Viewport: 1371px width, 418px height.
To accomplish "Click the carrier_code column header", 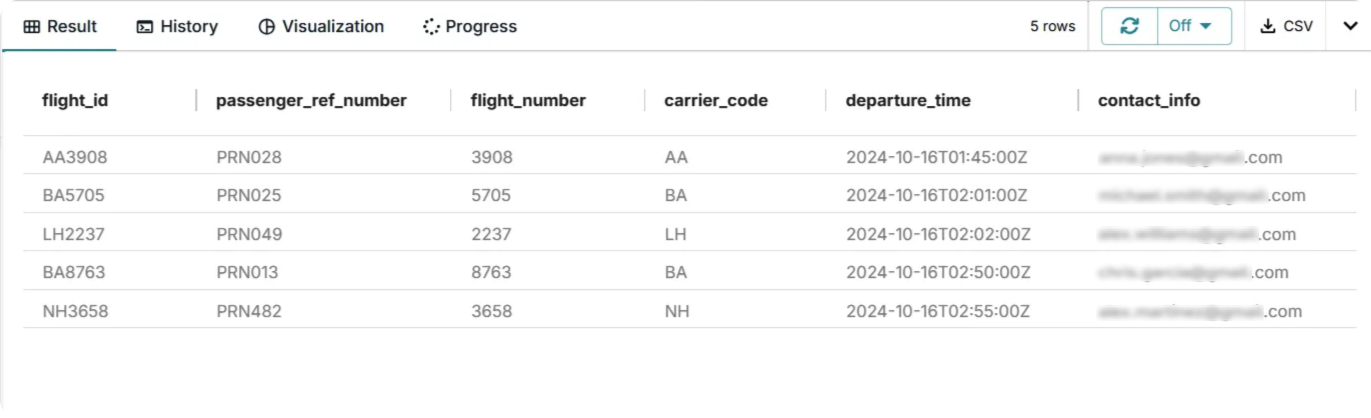I will click(716, 100).
